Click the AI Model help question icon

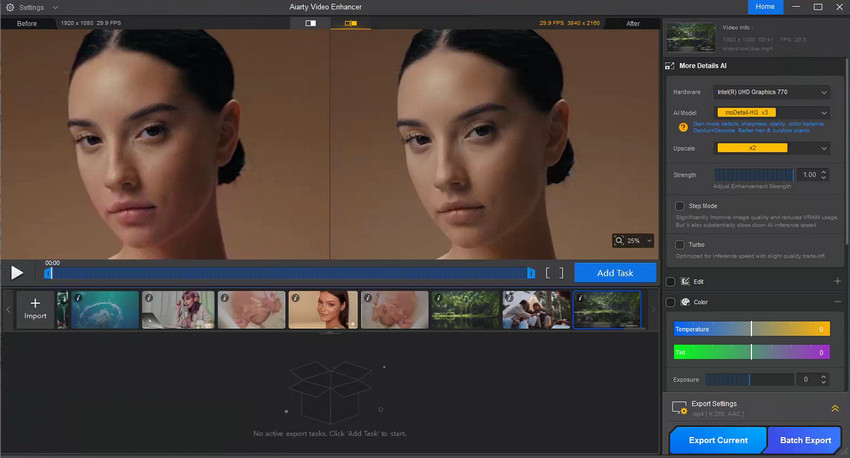(x=683, y=127)
